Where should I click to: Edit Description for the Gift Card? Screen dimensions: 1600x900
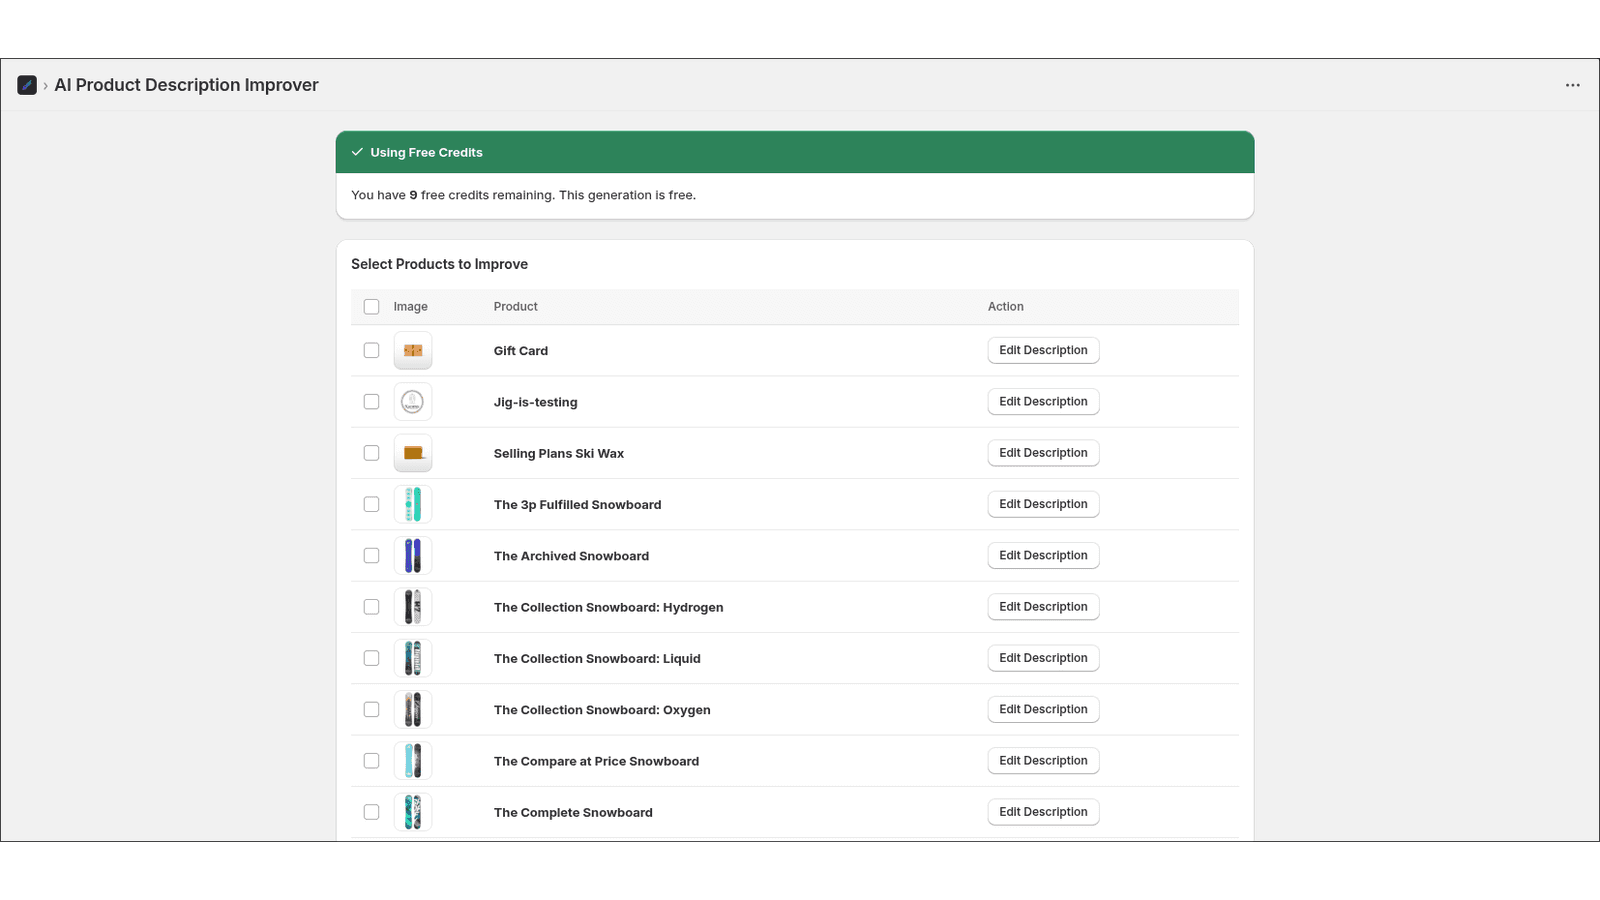[x=1043, y=350]
